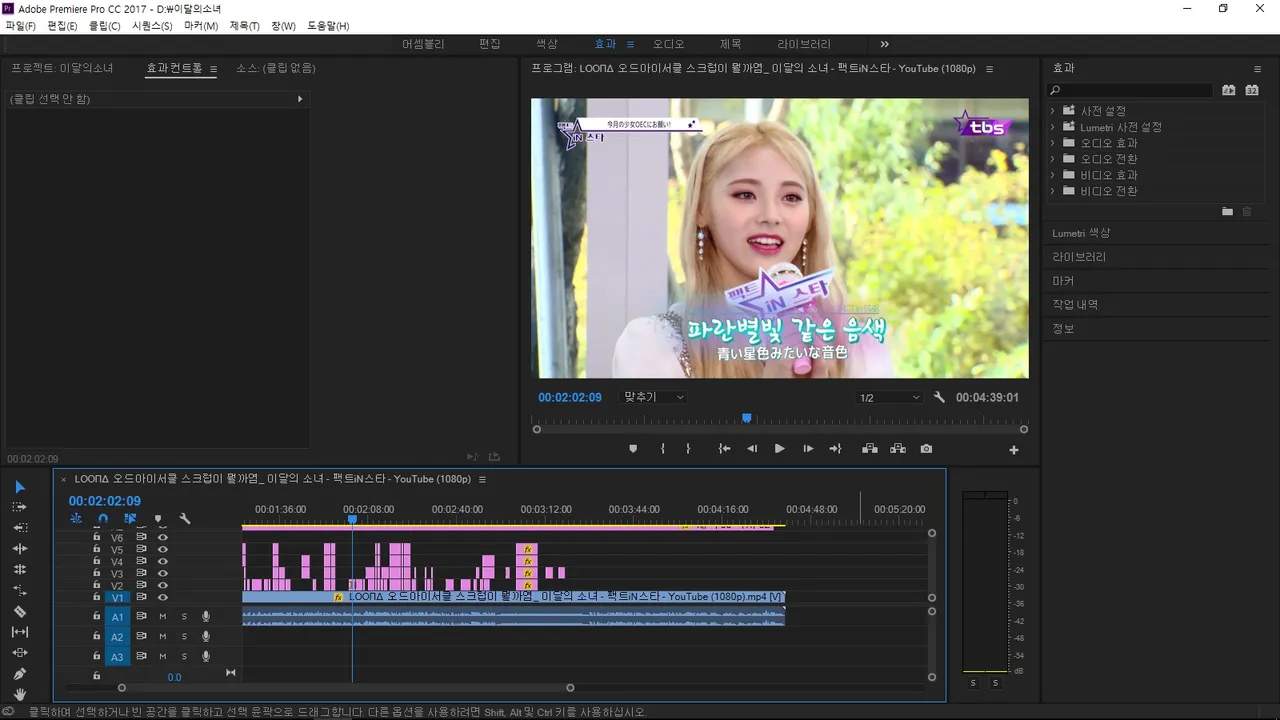Click timeline ruler at 00:03:12:00

[546, 510]
